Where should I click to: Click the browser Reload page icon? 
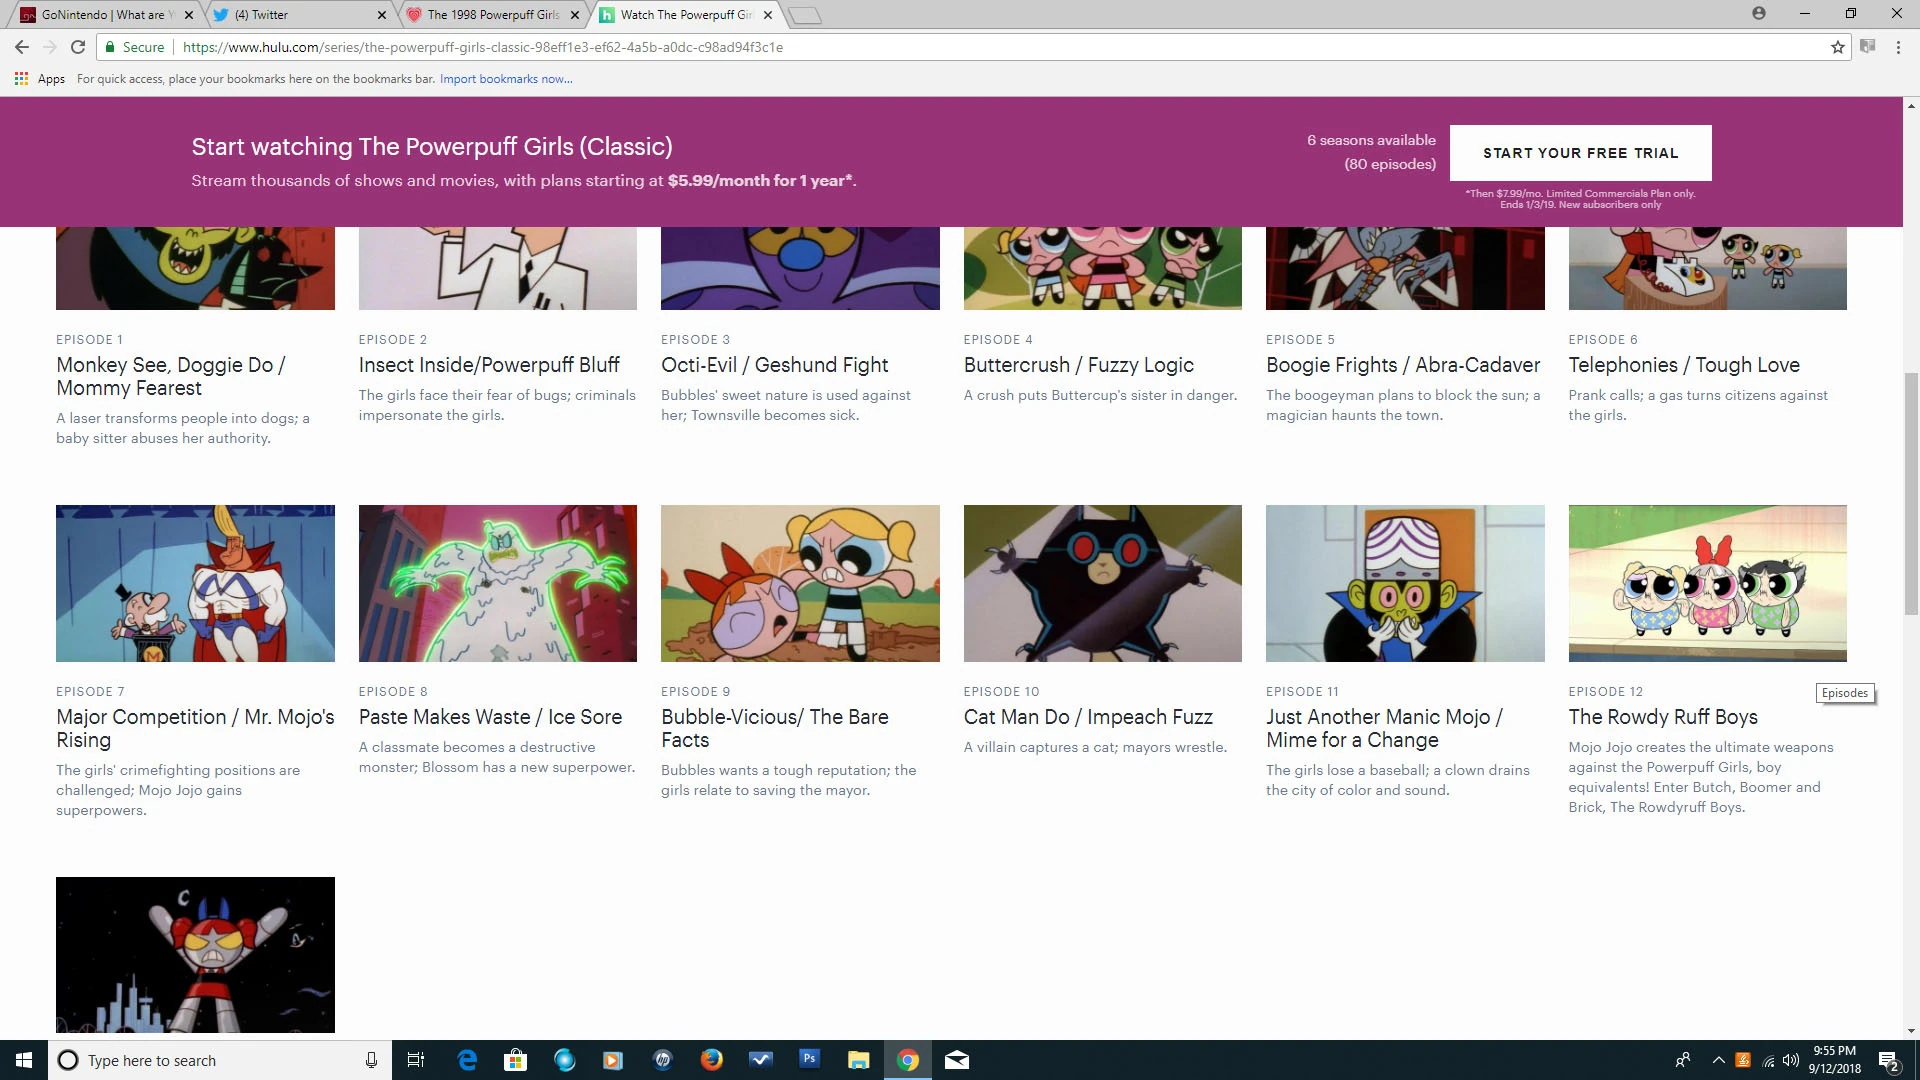[78, 47]
